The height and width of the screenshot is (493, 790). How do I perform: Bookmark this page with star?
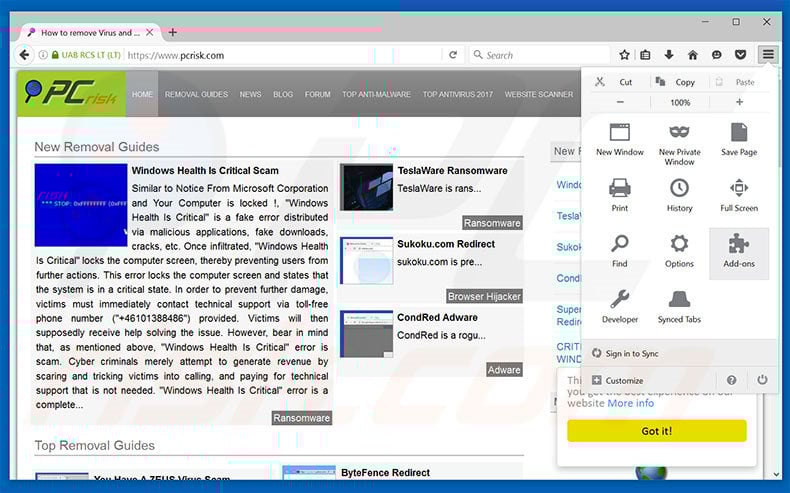tap(624, 55)
